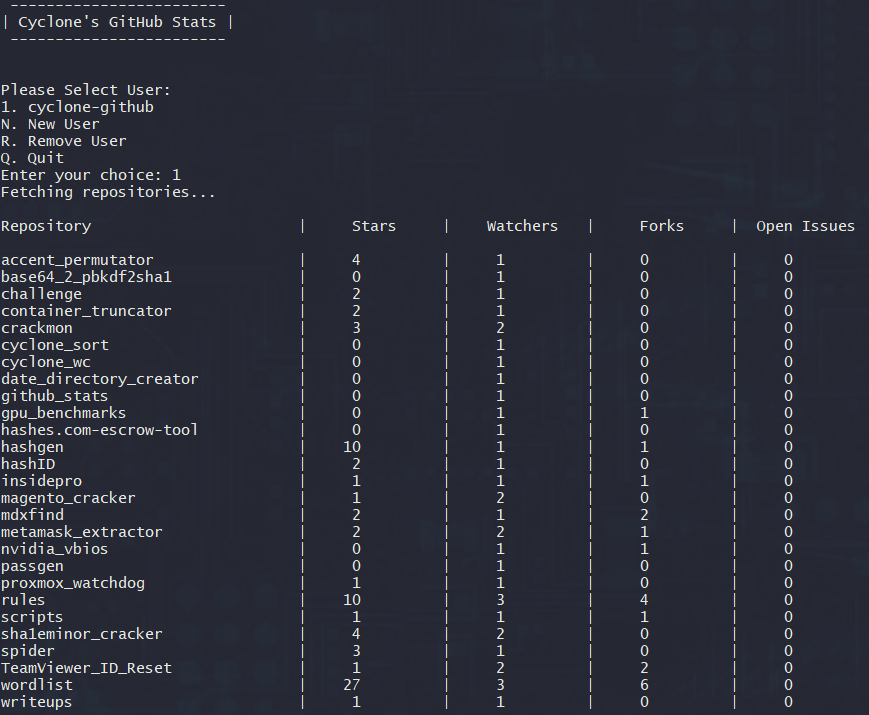869x715 pixels.
Task: Click the "Repository" column header
Action: coord(46,226)
